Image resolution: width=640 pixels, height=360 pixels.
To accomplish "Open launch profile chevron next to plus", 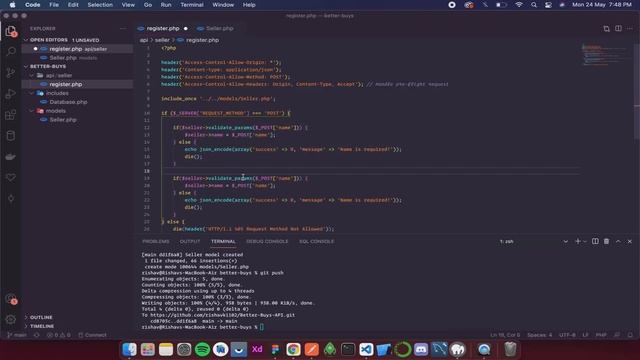I will coord(585,241).
